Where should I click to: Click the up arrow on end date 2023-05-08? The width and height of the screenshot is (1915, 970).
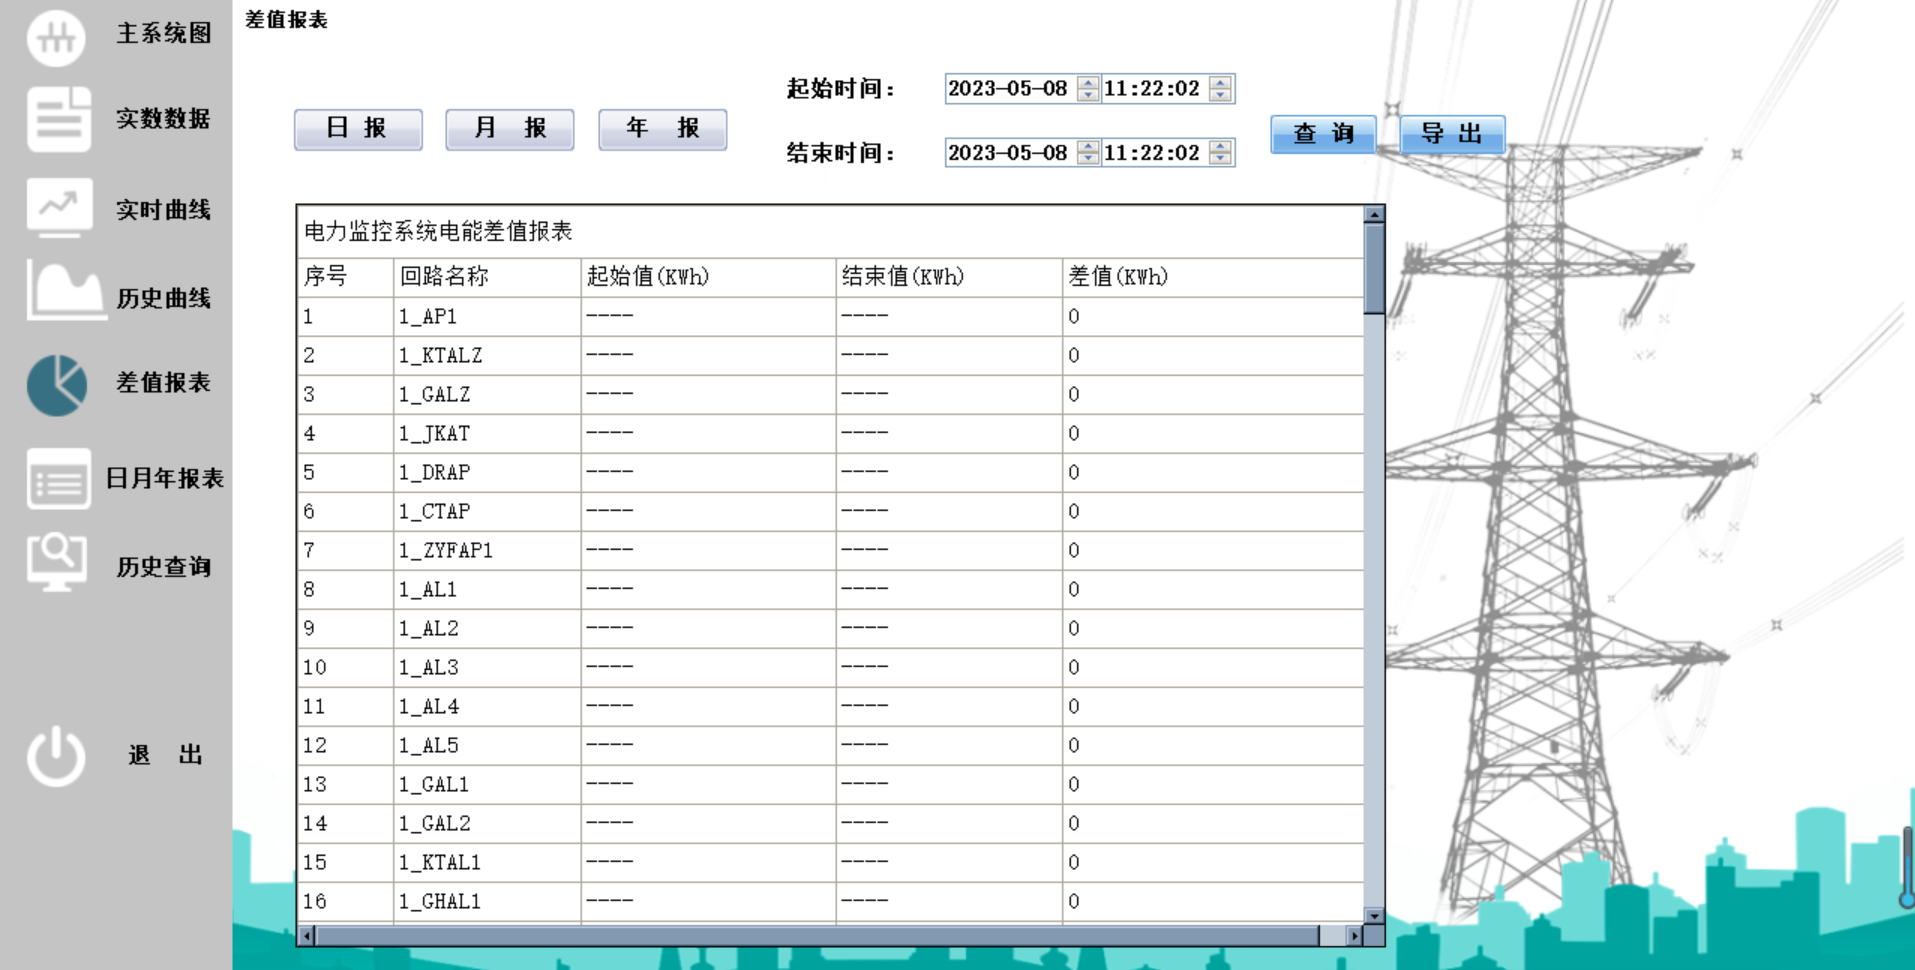(x=1086, y=147)
